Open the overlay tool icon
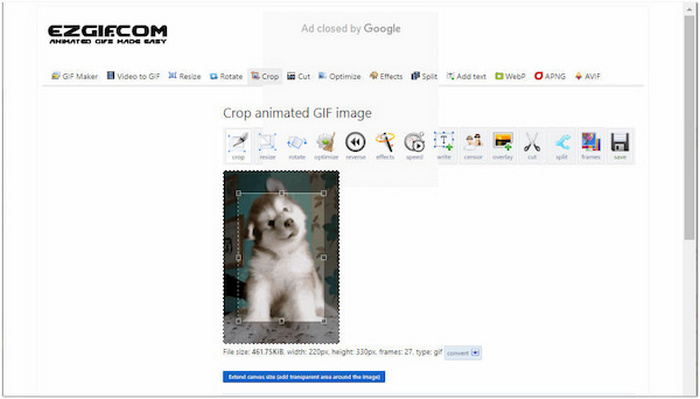 pyautogui.click(x=503, y=146)
